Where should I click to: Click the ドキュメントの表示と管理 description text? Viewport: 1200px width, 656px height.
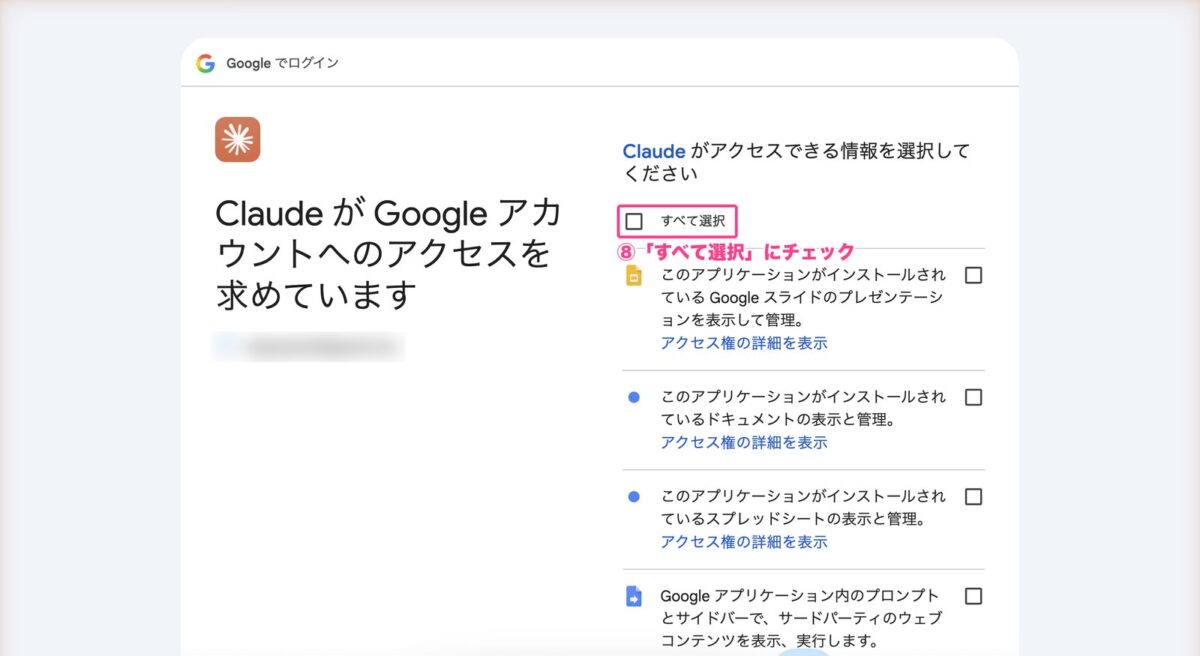coord(802,408)
